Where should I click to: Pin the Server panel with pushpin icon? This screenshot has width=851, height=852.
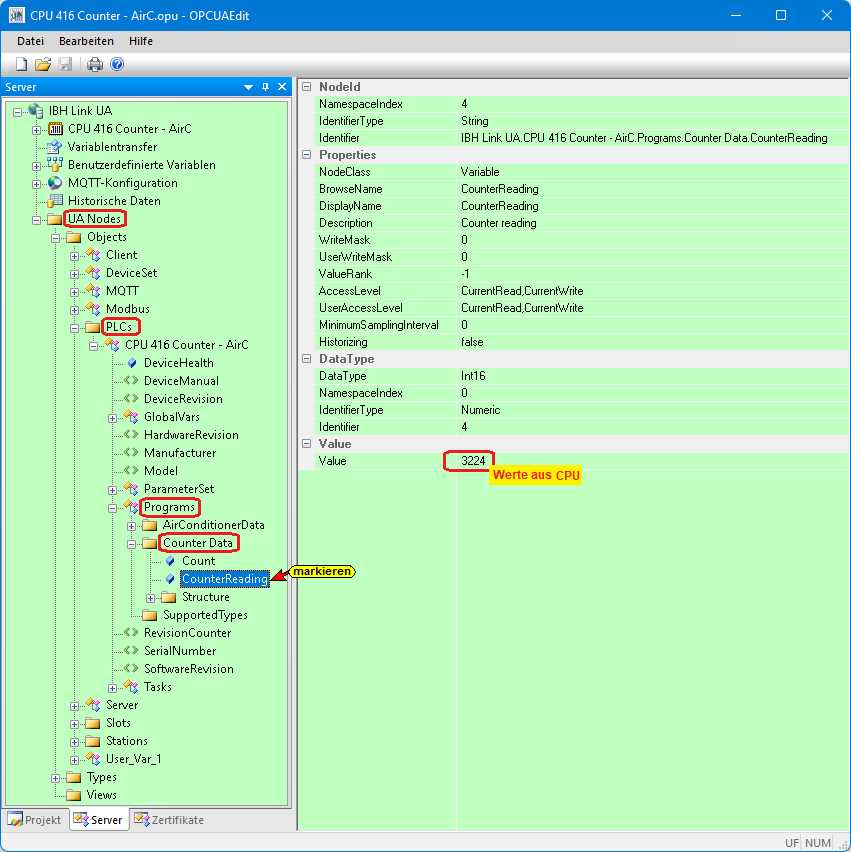[x=265, y=87]
